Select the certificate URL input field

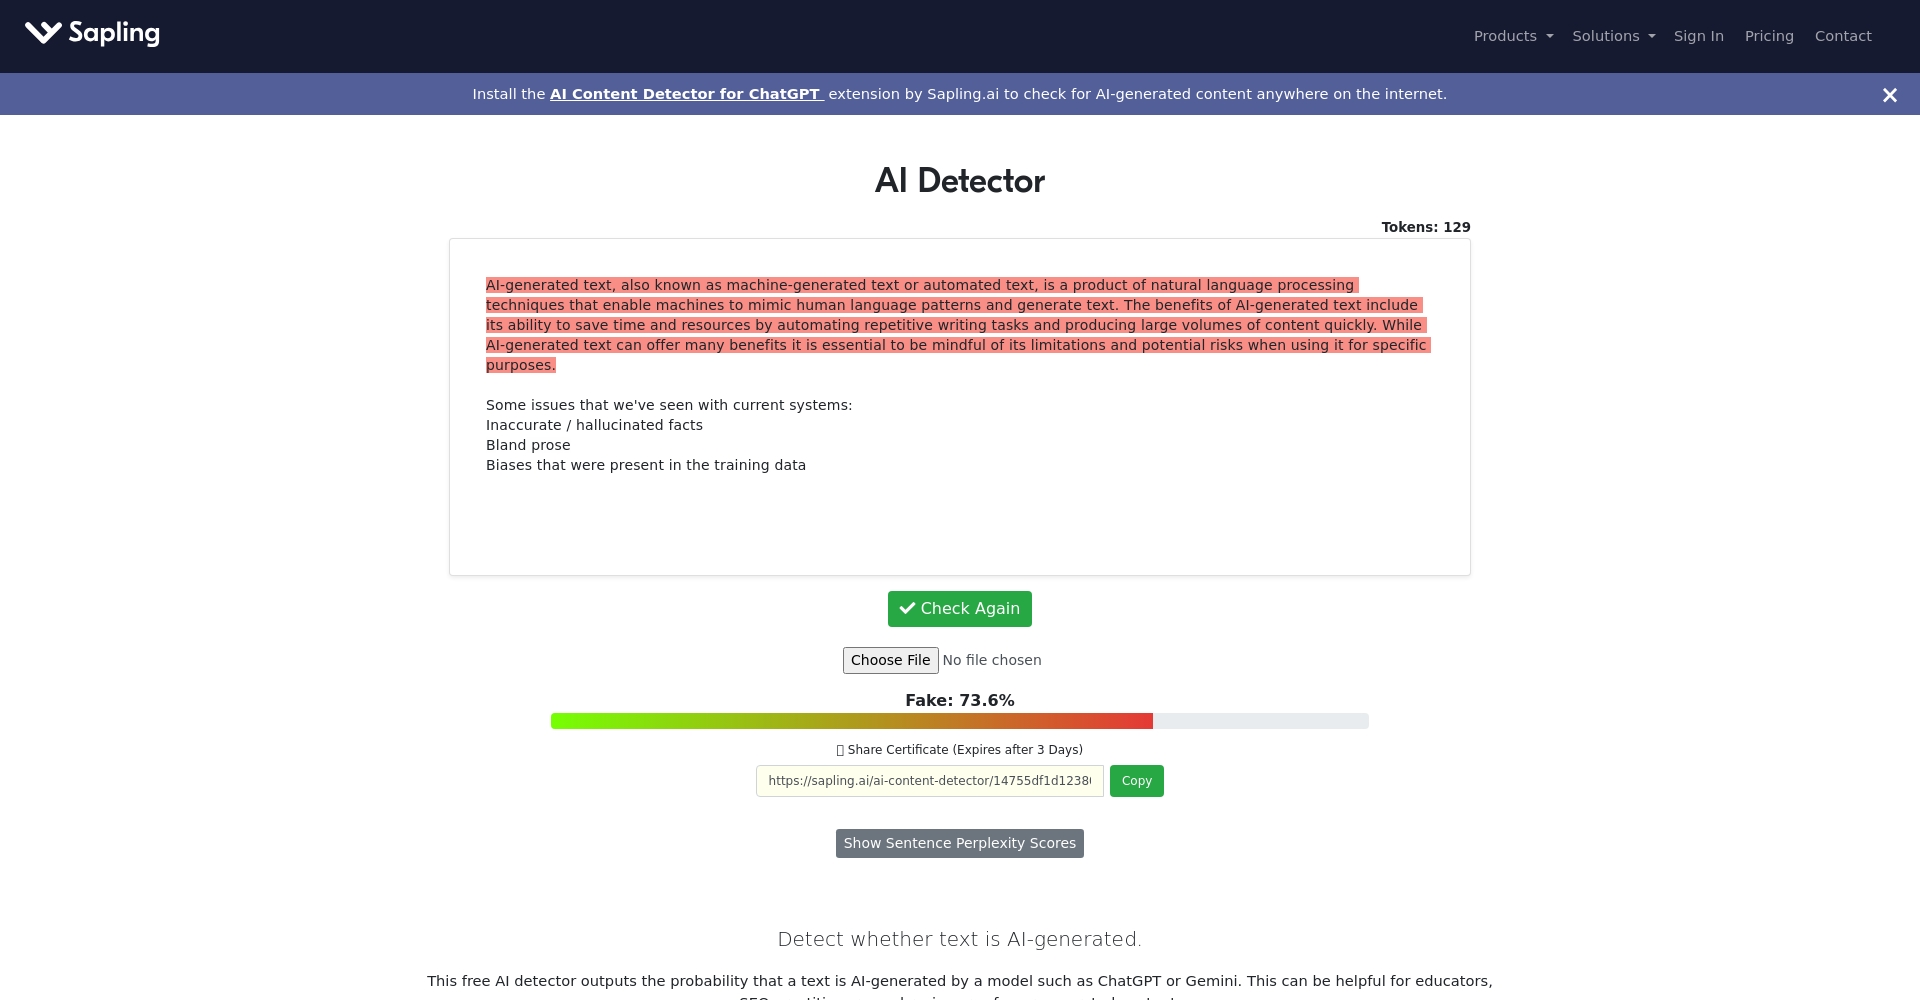[928, 781]
